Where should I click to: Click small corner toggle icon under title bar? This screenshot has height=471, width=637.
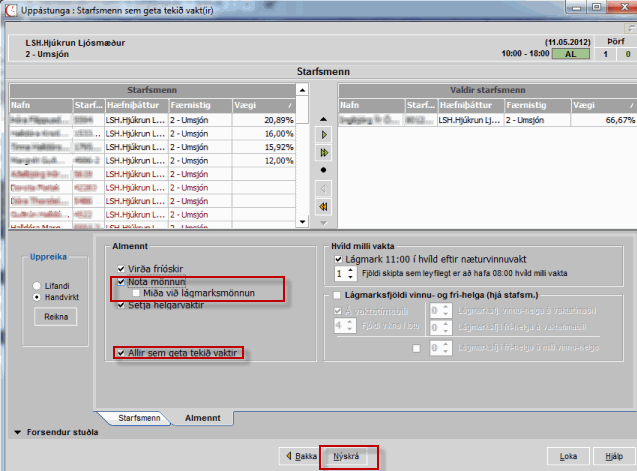click(x=631, y=28)
